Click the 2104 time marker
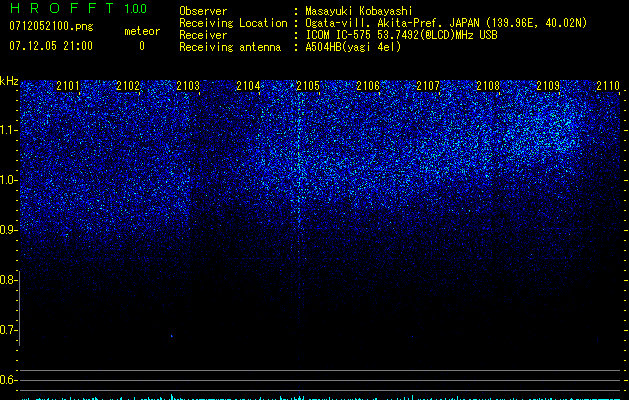 coord(248,85)
